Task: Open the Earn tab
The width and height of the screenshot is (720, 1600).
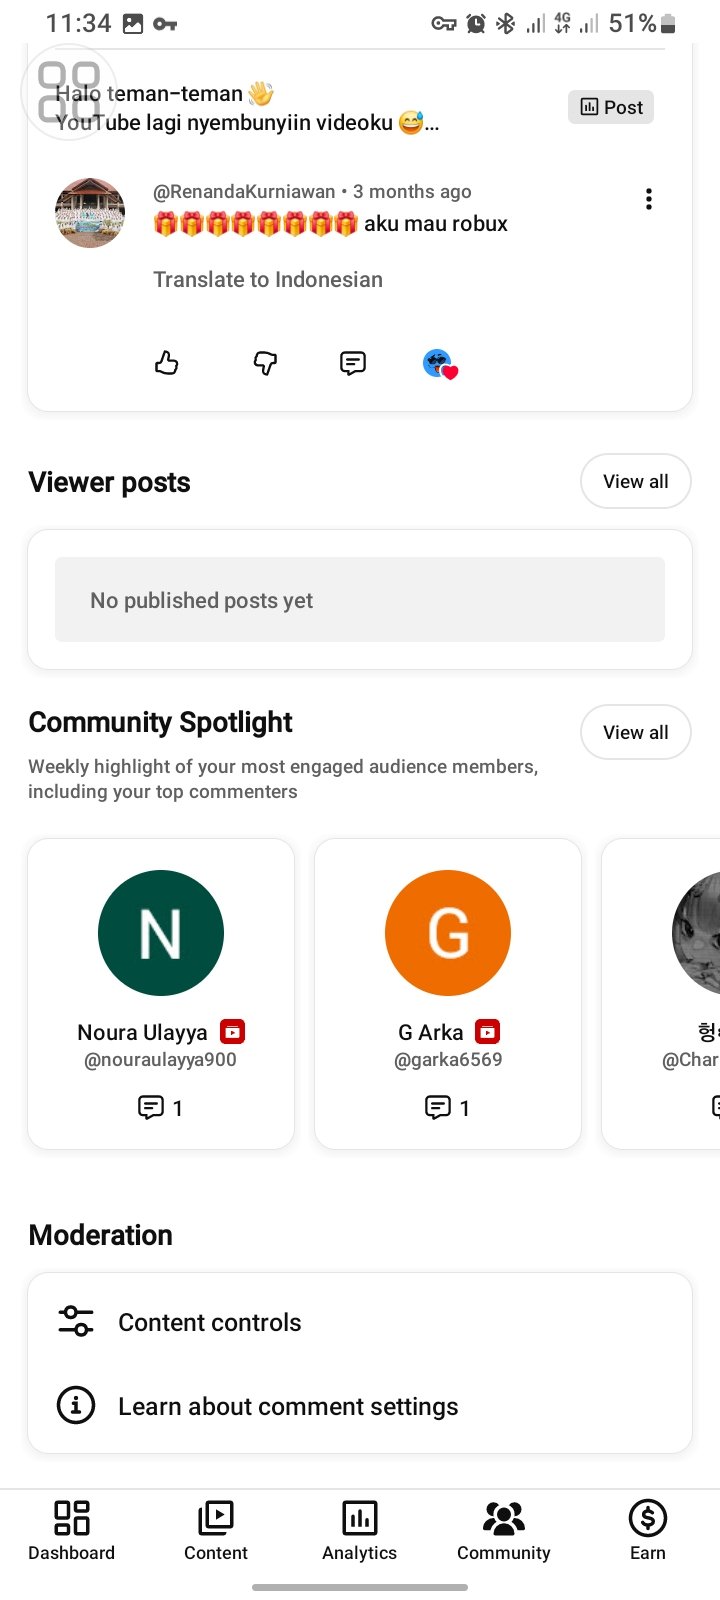Action: point(647,1530)
